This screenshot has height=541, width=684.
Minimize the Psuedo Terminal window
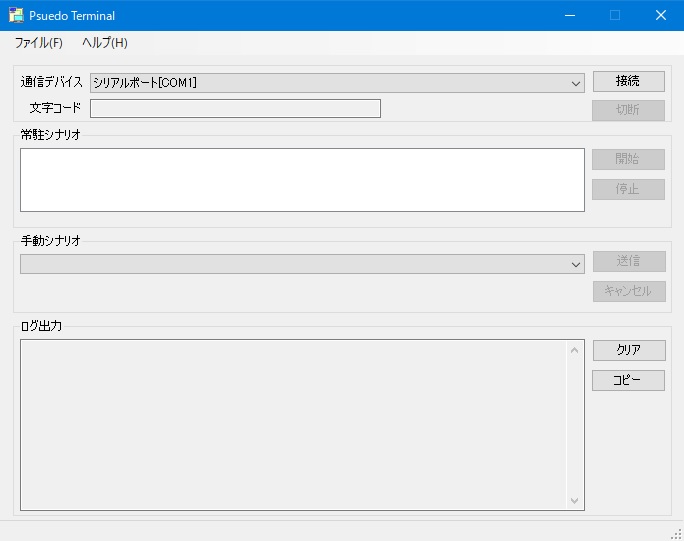(x=570, y=15)
